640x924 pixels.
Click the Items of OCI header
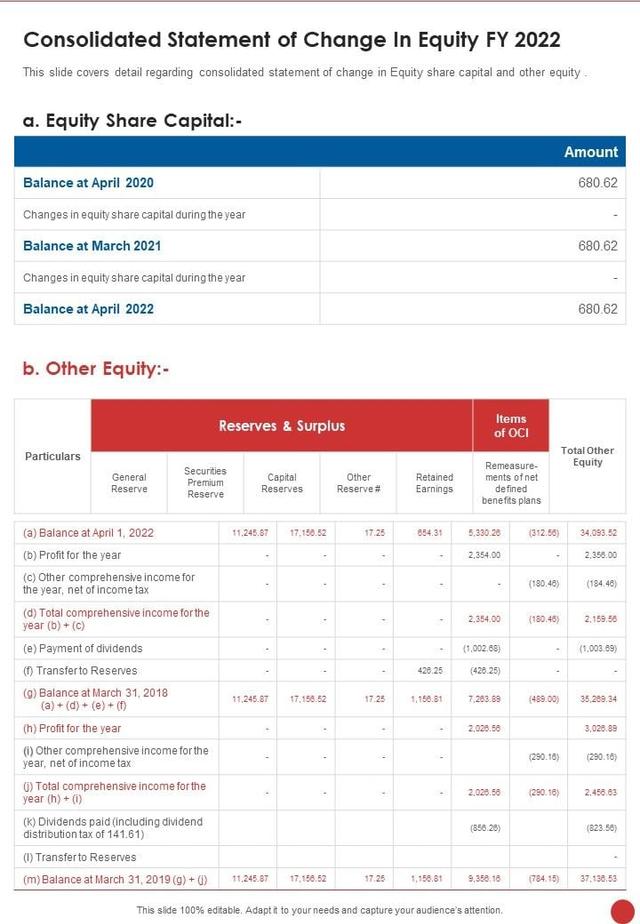pos(511,425)
